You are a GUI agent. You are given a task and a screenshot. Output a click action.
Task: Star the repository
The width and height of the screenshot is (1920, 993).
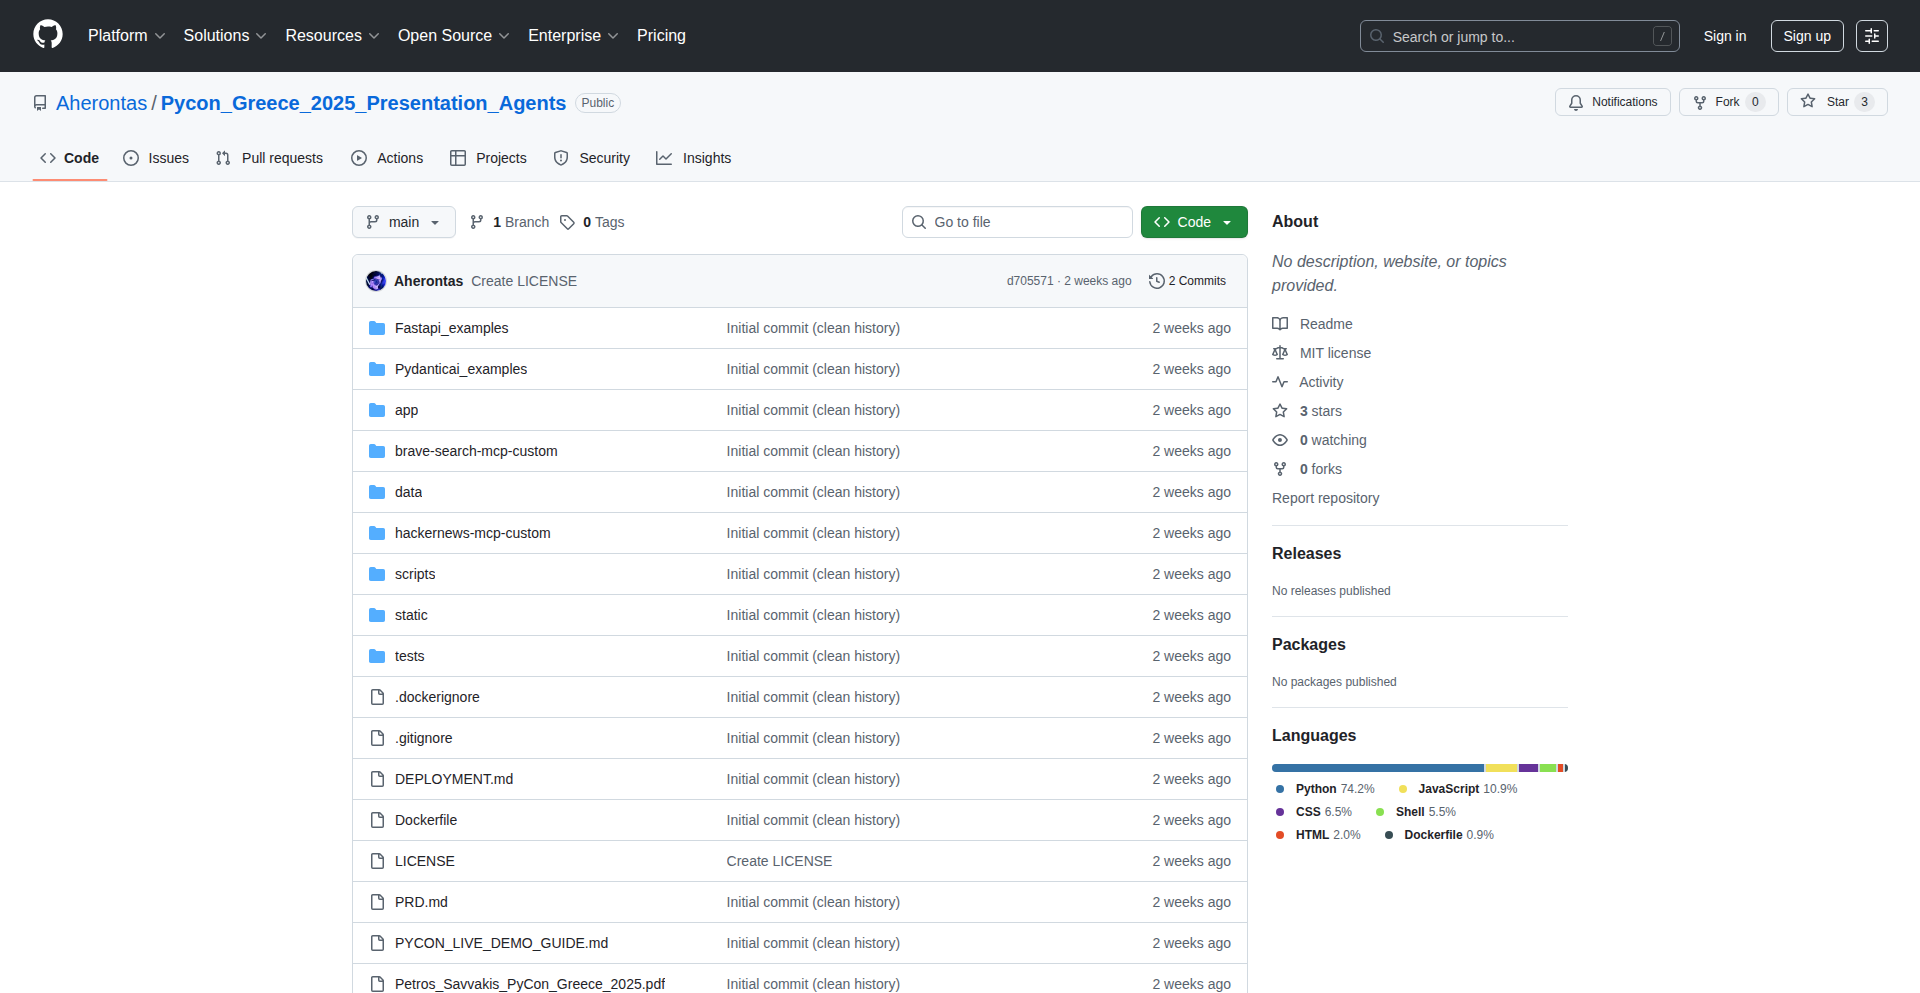click(1837, 102)
